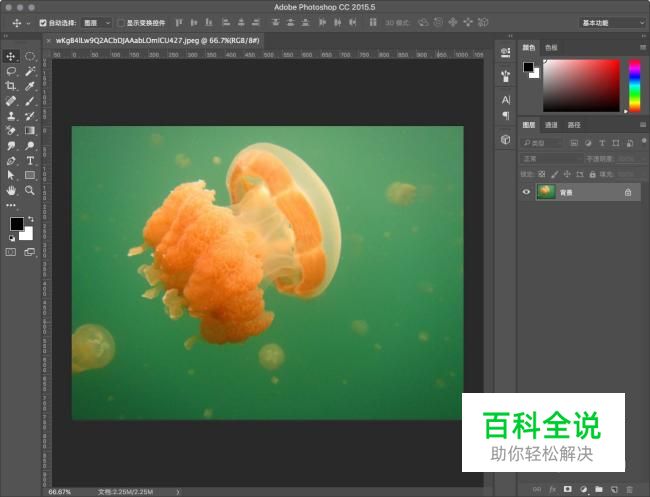
Task: Uncheck the 自动选择 checkbox
Action: pyautogui.click(x=43, y=22)
